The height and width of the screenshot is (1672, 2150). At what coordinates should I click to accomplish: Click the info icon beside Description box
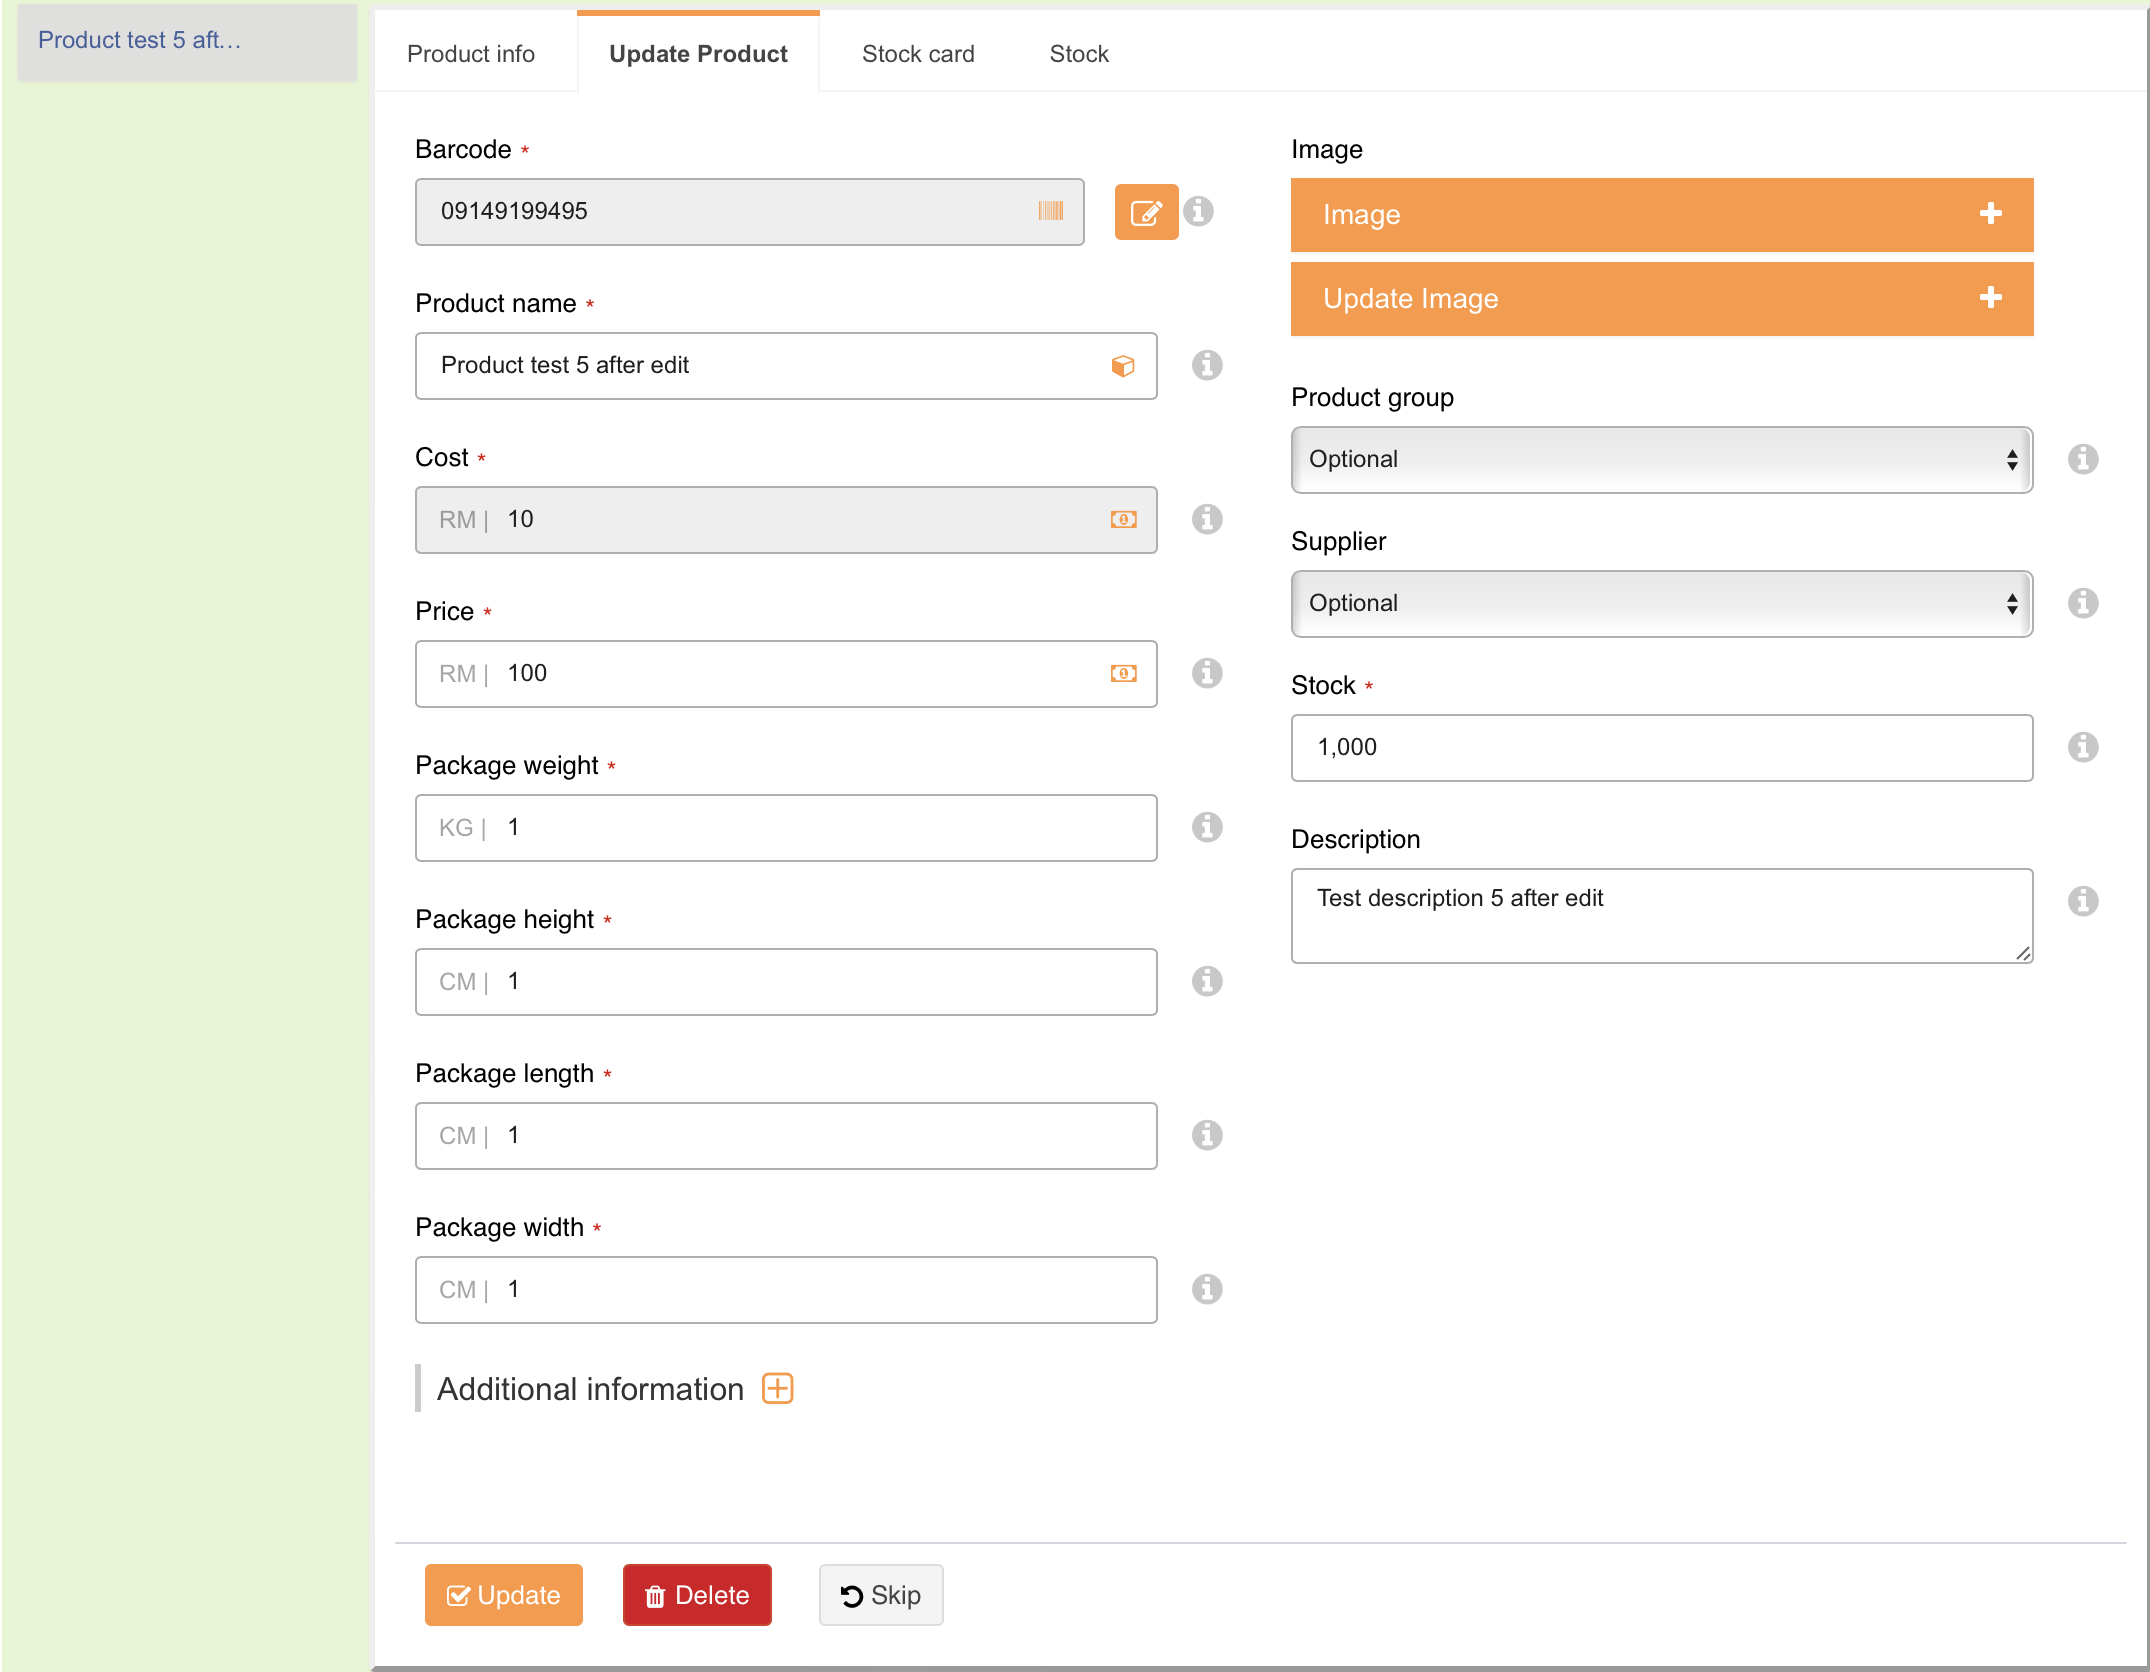pos(2083,901)
